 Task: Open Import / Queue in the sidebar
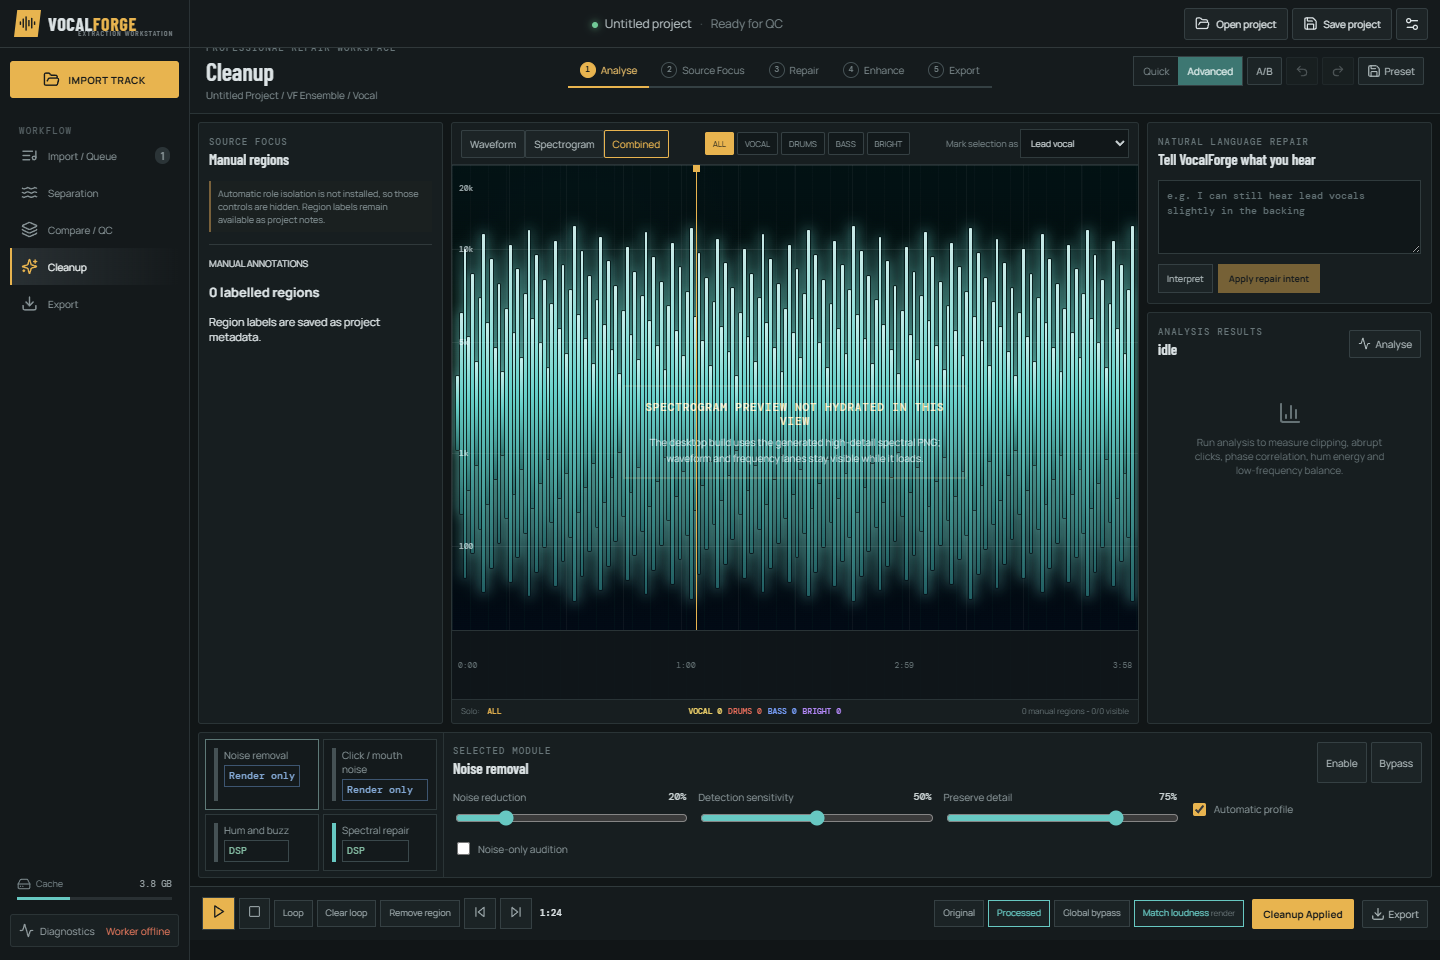pyautogui.click(x=95, y=156)
